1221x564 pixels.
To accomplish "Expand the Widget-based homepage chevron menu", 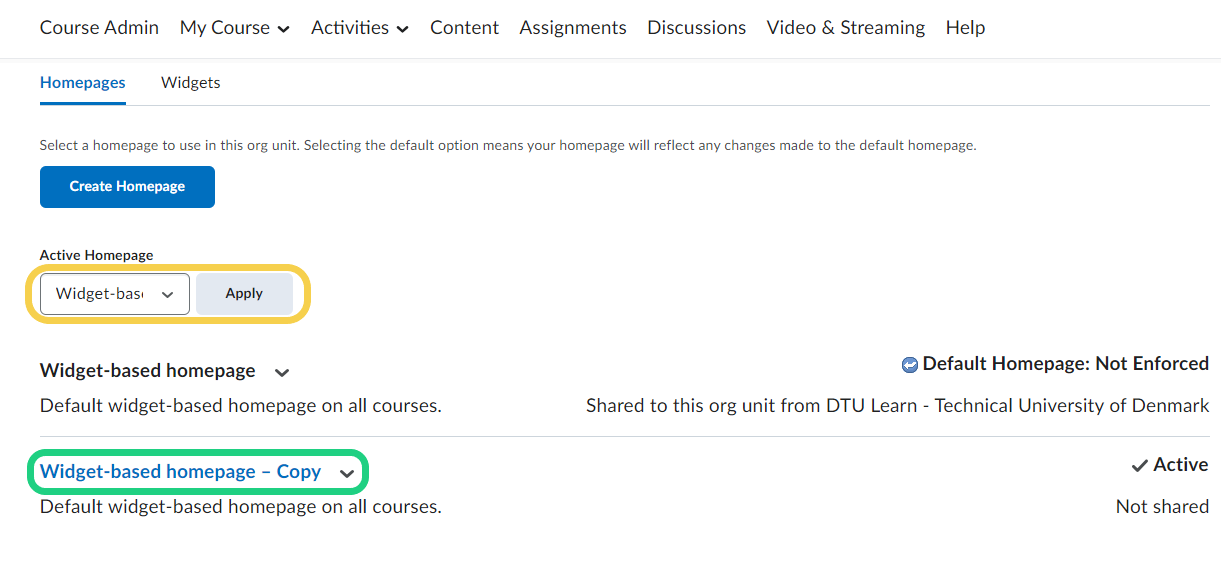I will tap(282, 372).
